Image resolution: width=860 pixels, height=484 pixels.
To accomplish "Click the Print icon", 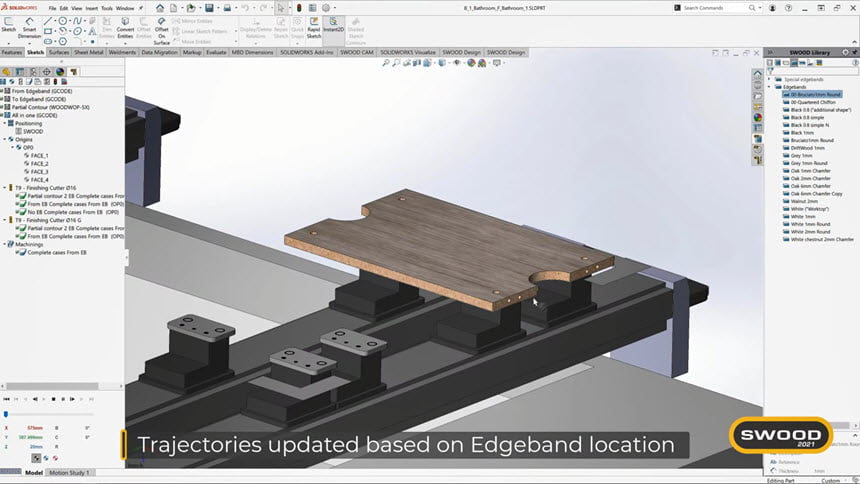I will pos(227,8).
